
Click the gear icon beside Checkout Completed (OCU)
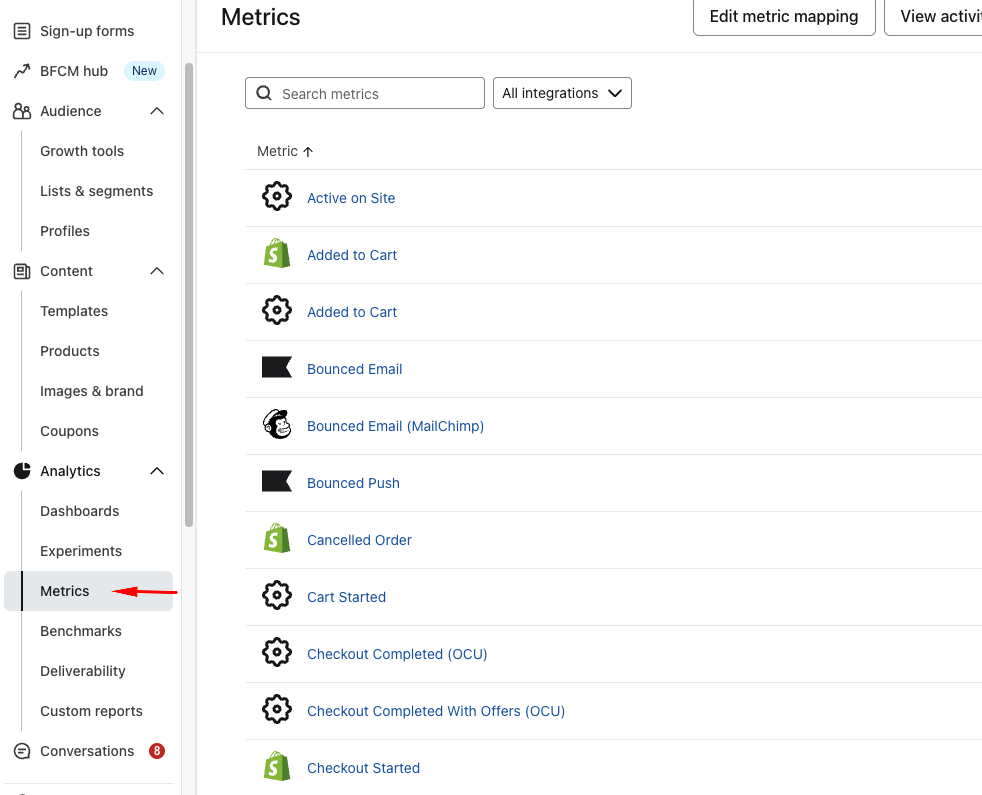[277, 652]
